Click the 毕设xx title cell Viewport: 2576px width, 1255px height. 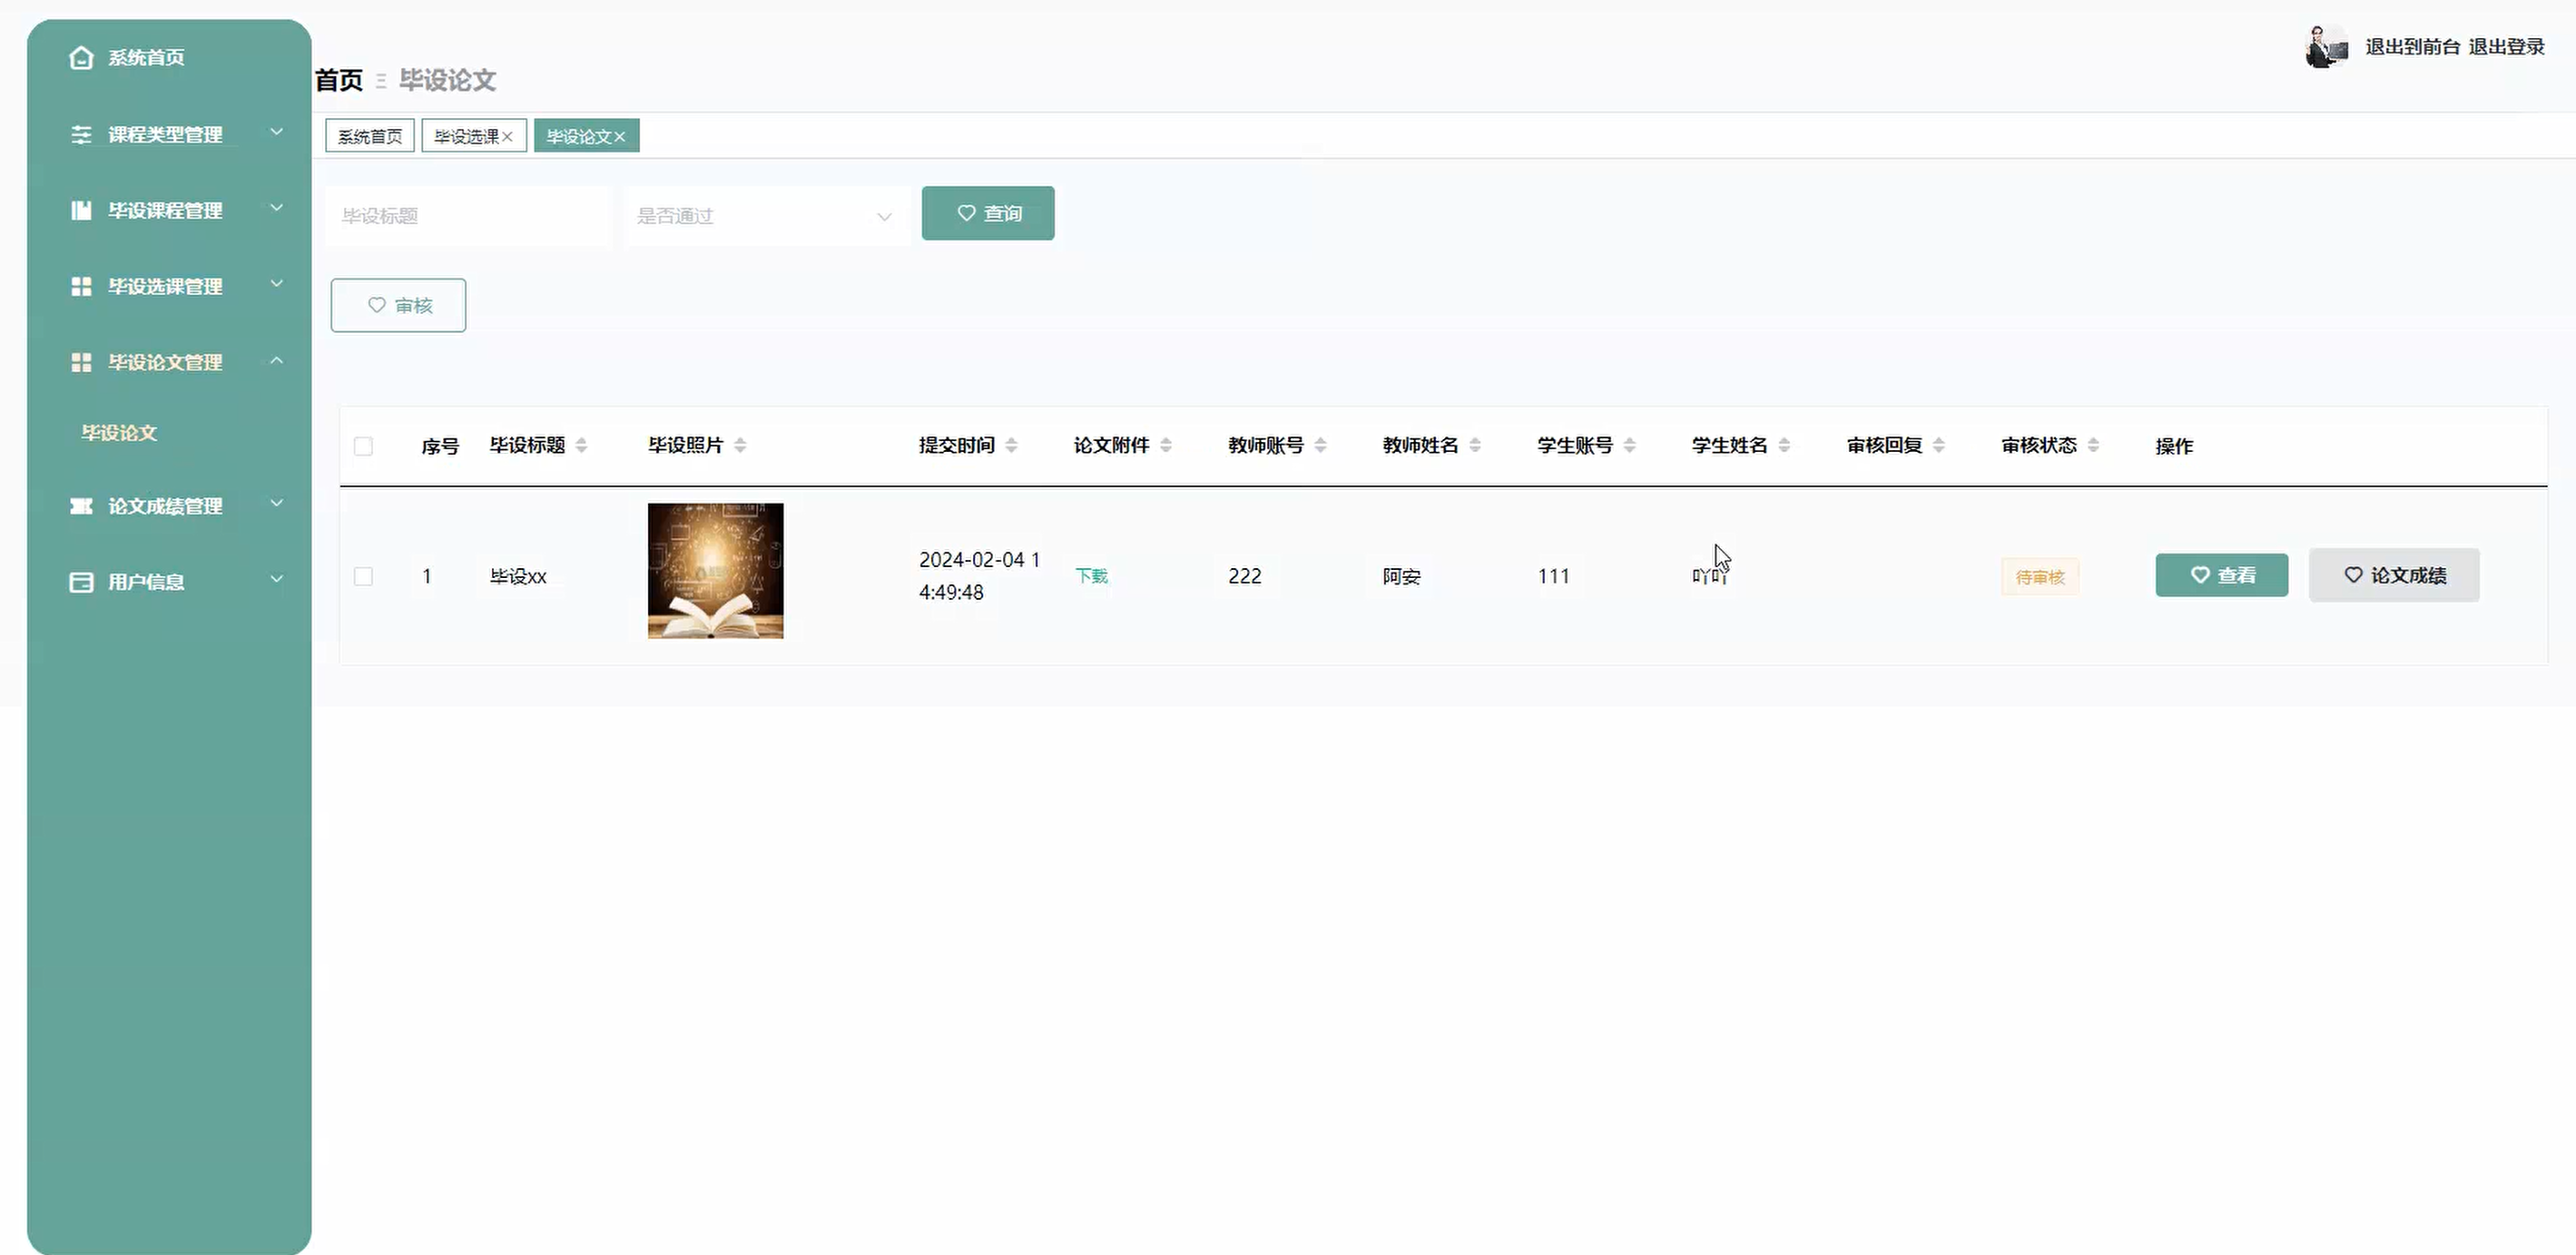(518, 576)
